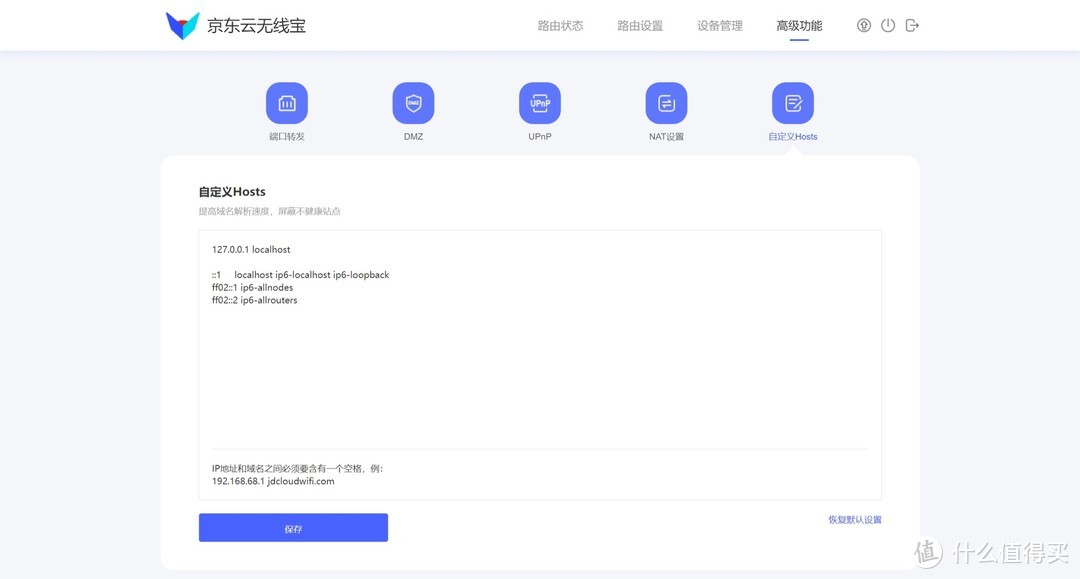Image resolution: width=1080 pixels, height=579 pixels.
Task: Open the 路由设置 menu
Action: [639, 25]
